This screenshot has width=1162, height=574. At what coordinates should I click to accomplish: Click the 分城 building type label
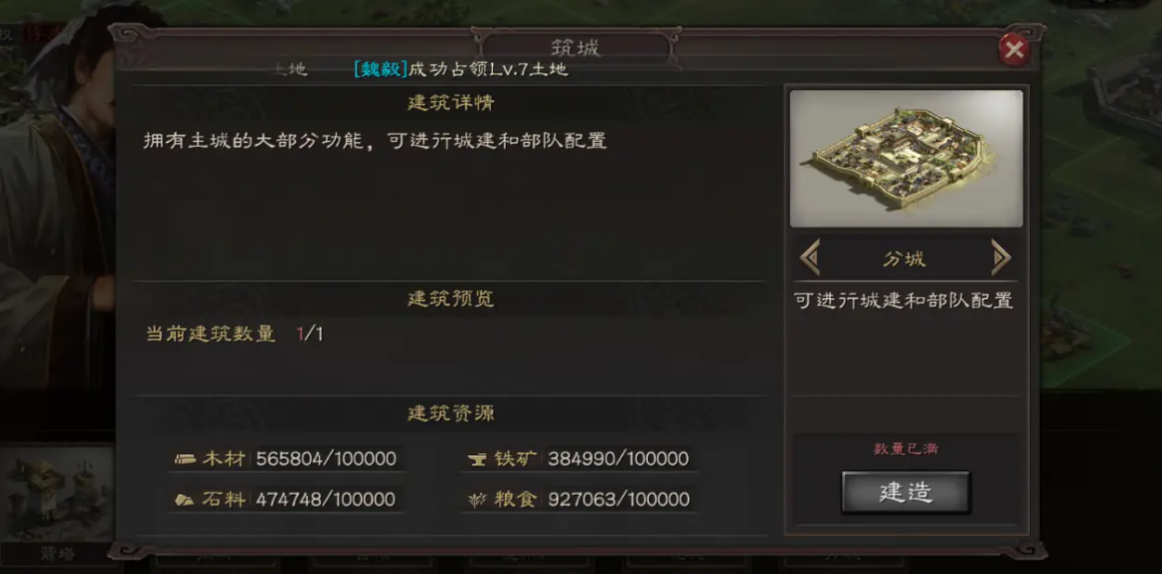(904, 259)
